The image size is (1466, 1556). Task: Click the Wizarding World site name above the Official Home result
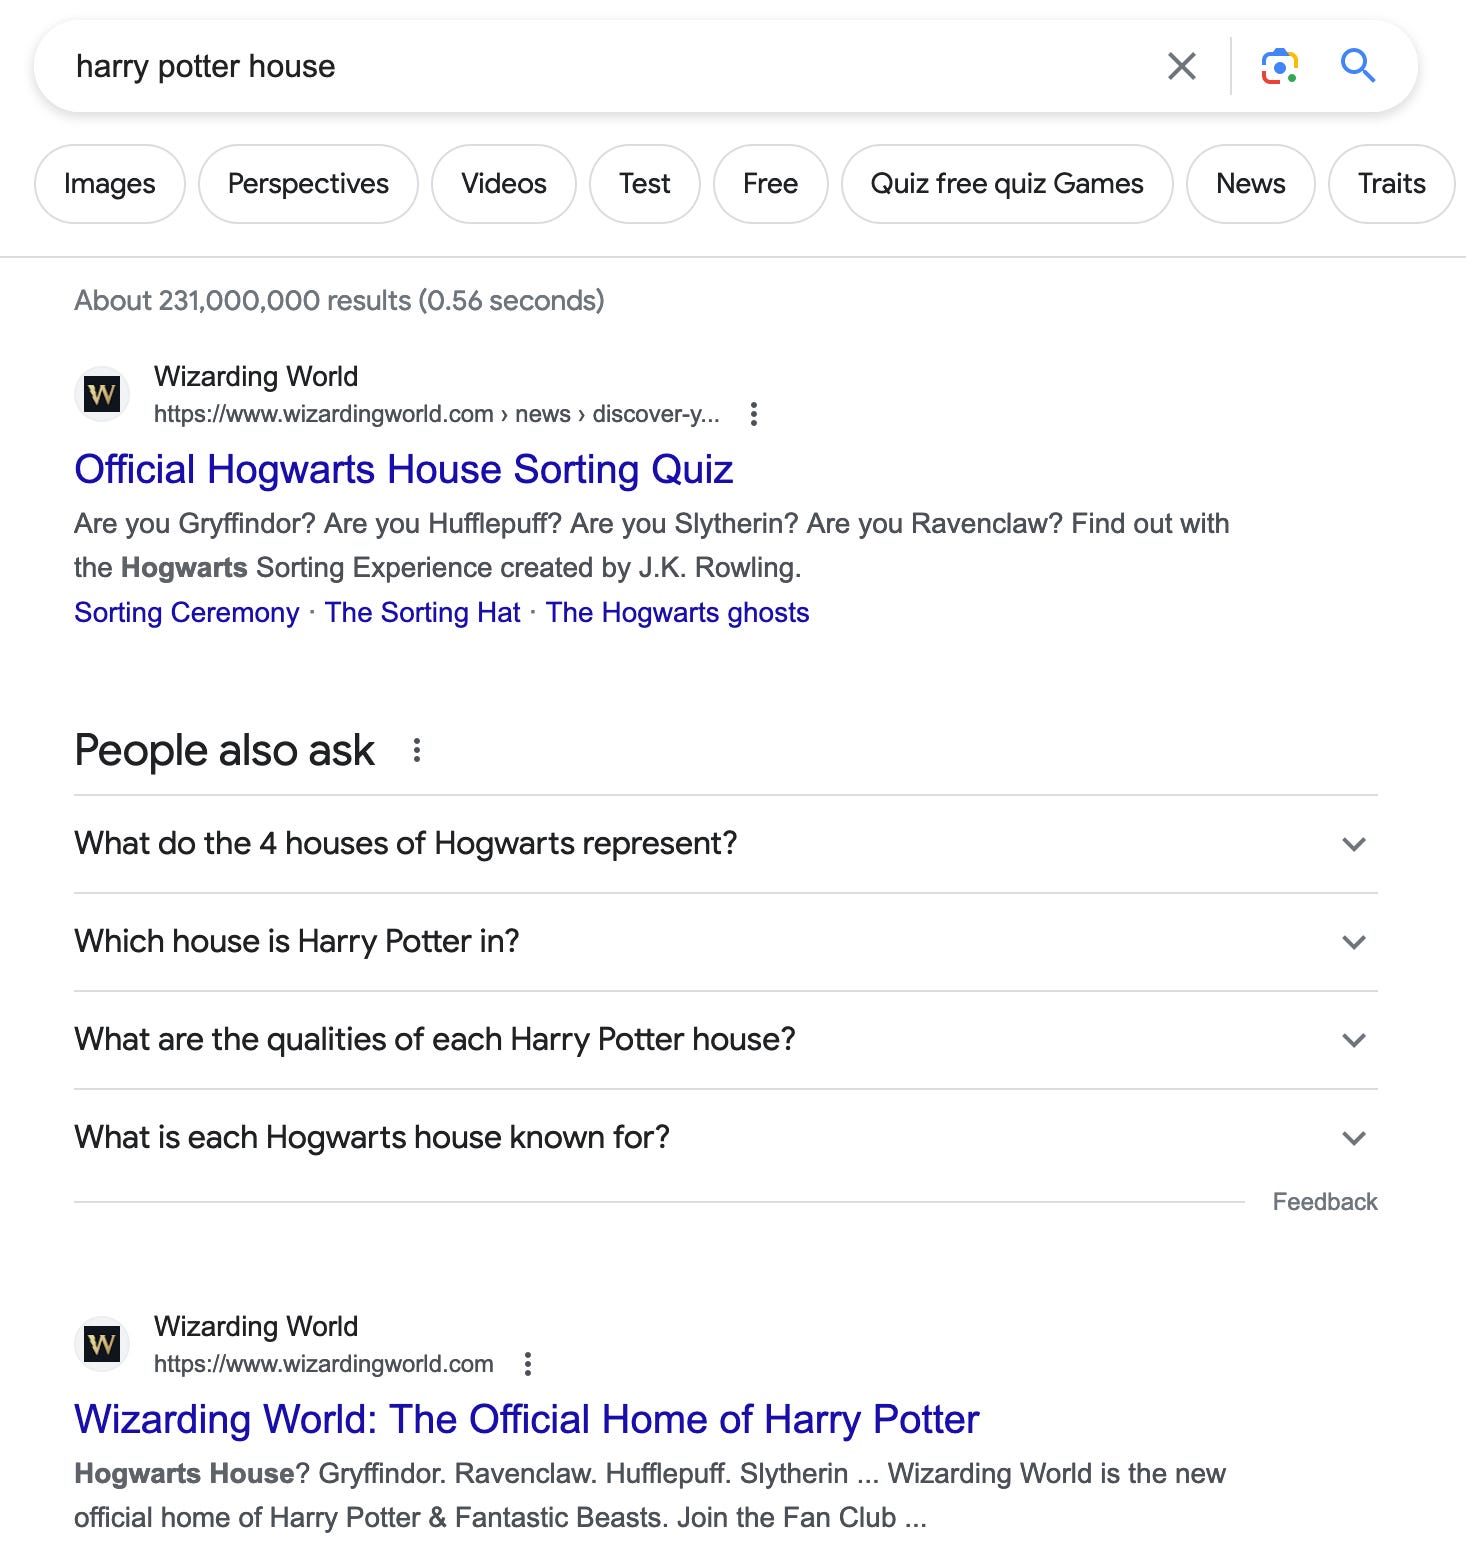coord(256,1326)
